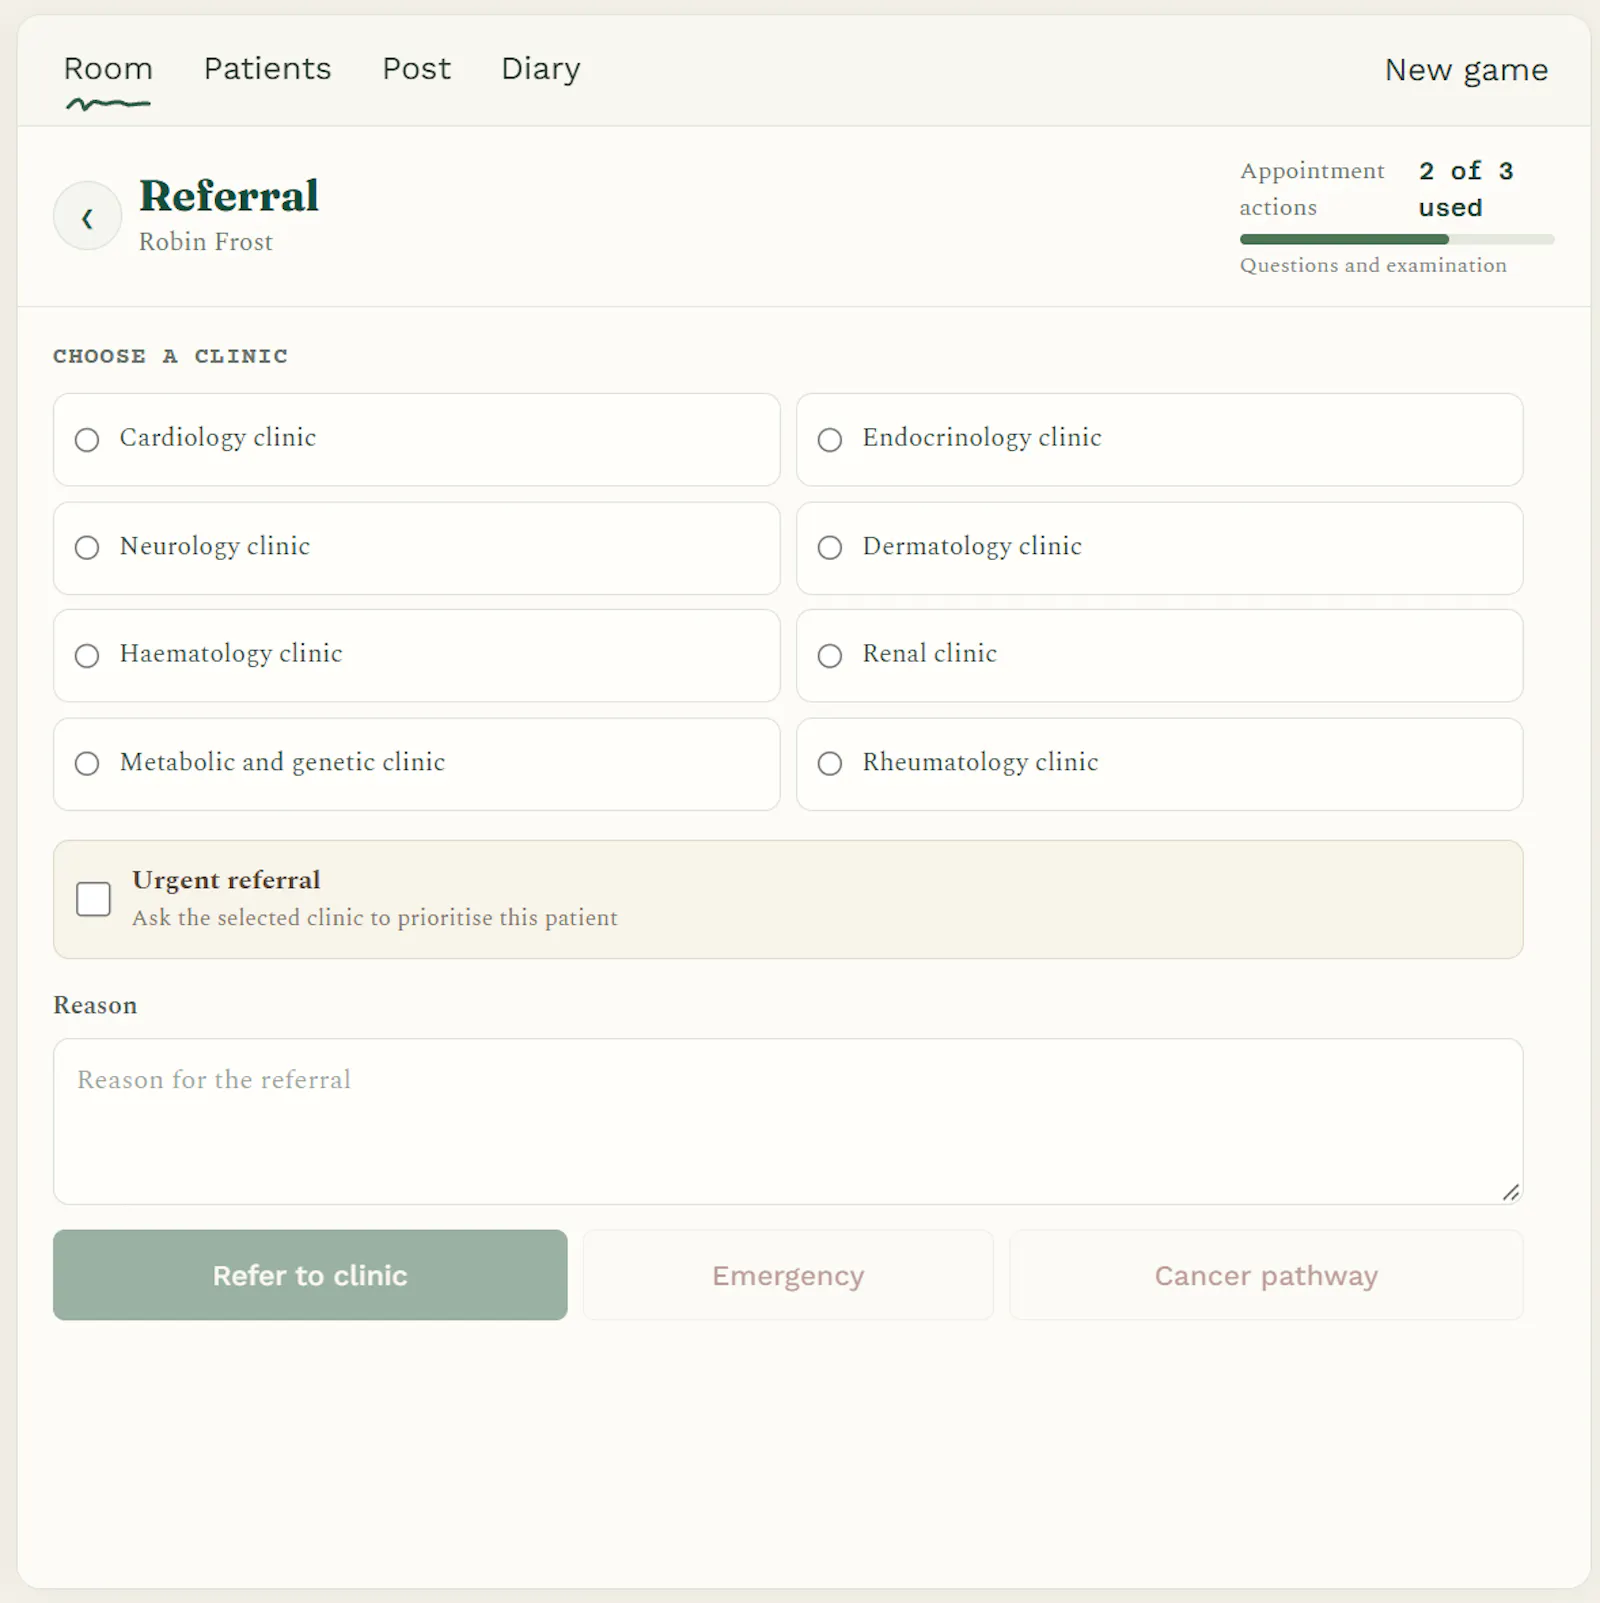Select Cardiology clinic radio option
1600x1603 pixels.
(87, 440)
